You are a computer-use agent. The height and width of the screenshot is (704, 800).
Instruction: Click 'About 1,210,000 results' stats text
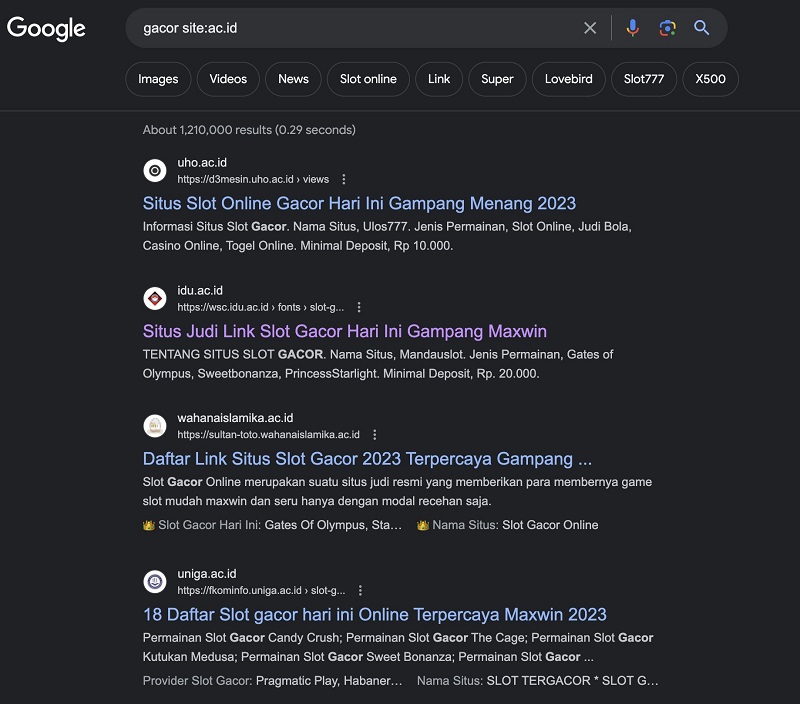coord(249,130)
